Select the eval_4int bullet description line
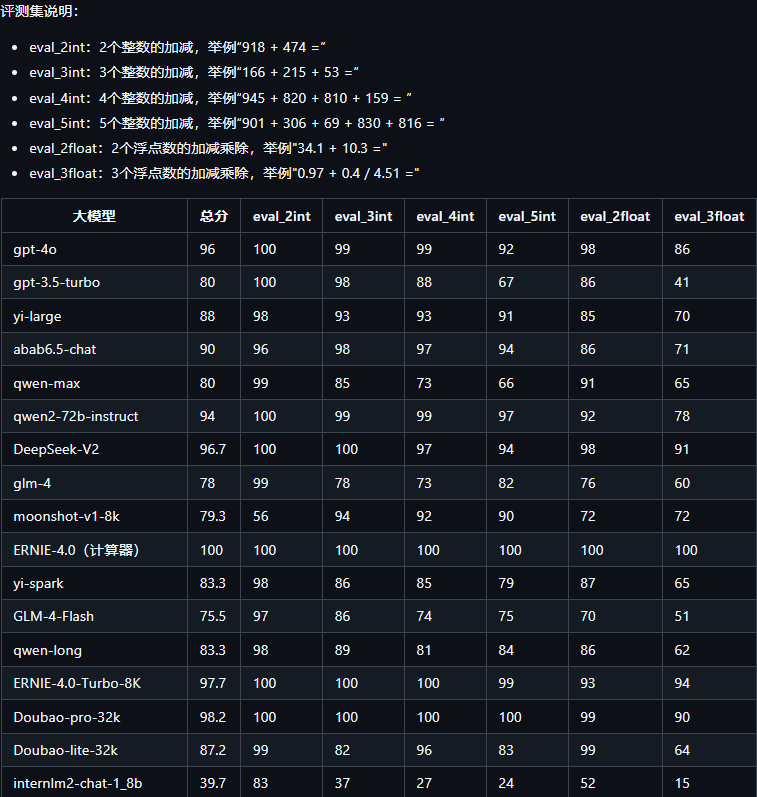757x797 pixels. point(220,98)
